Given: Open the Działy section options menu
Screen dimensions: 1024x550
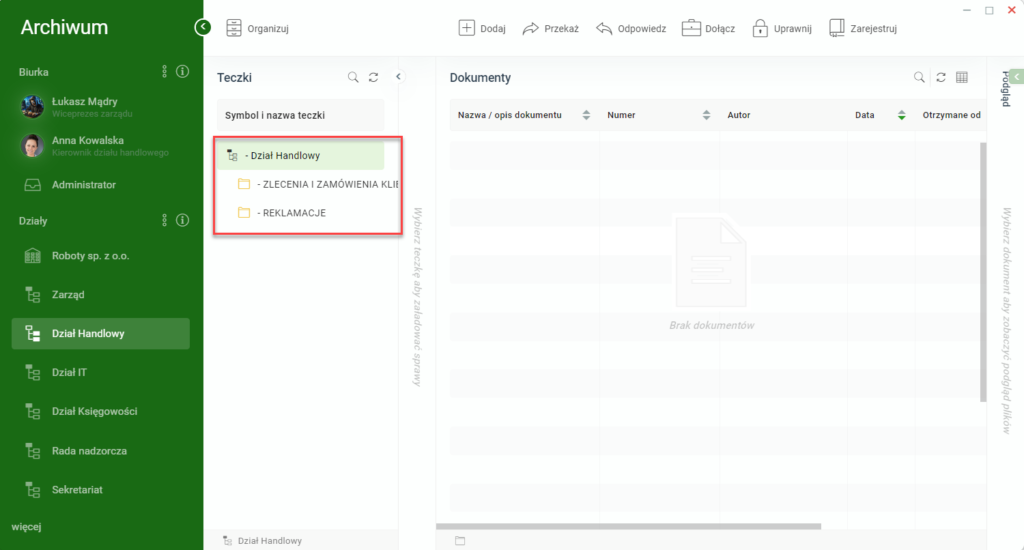Looking at the screenshot, I should [165, 221].
